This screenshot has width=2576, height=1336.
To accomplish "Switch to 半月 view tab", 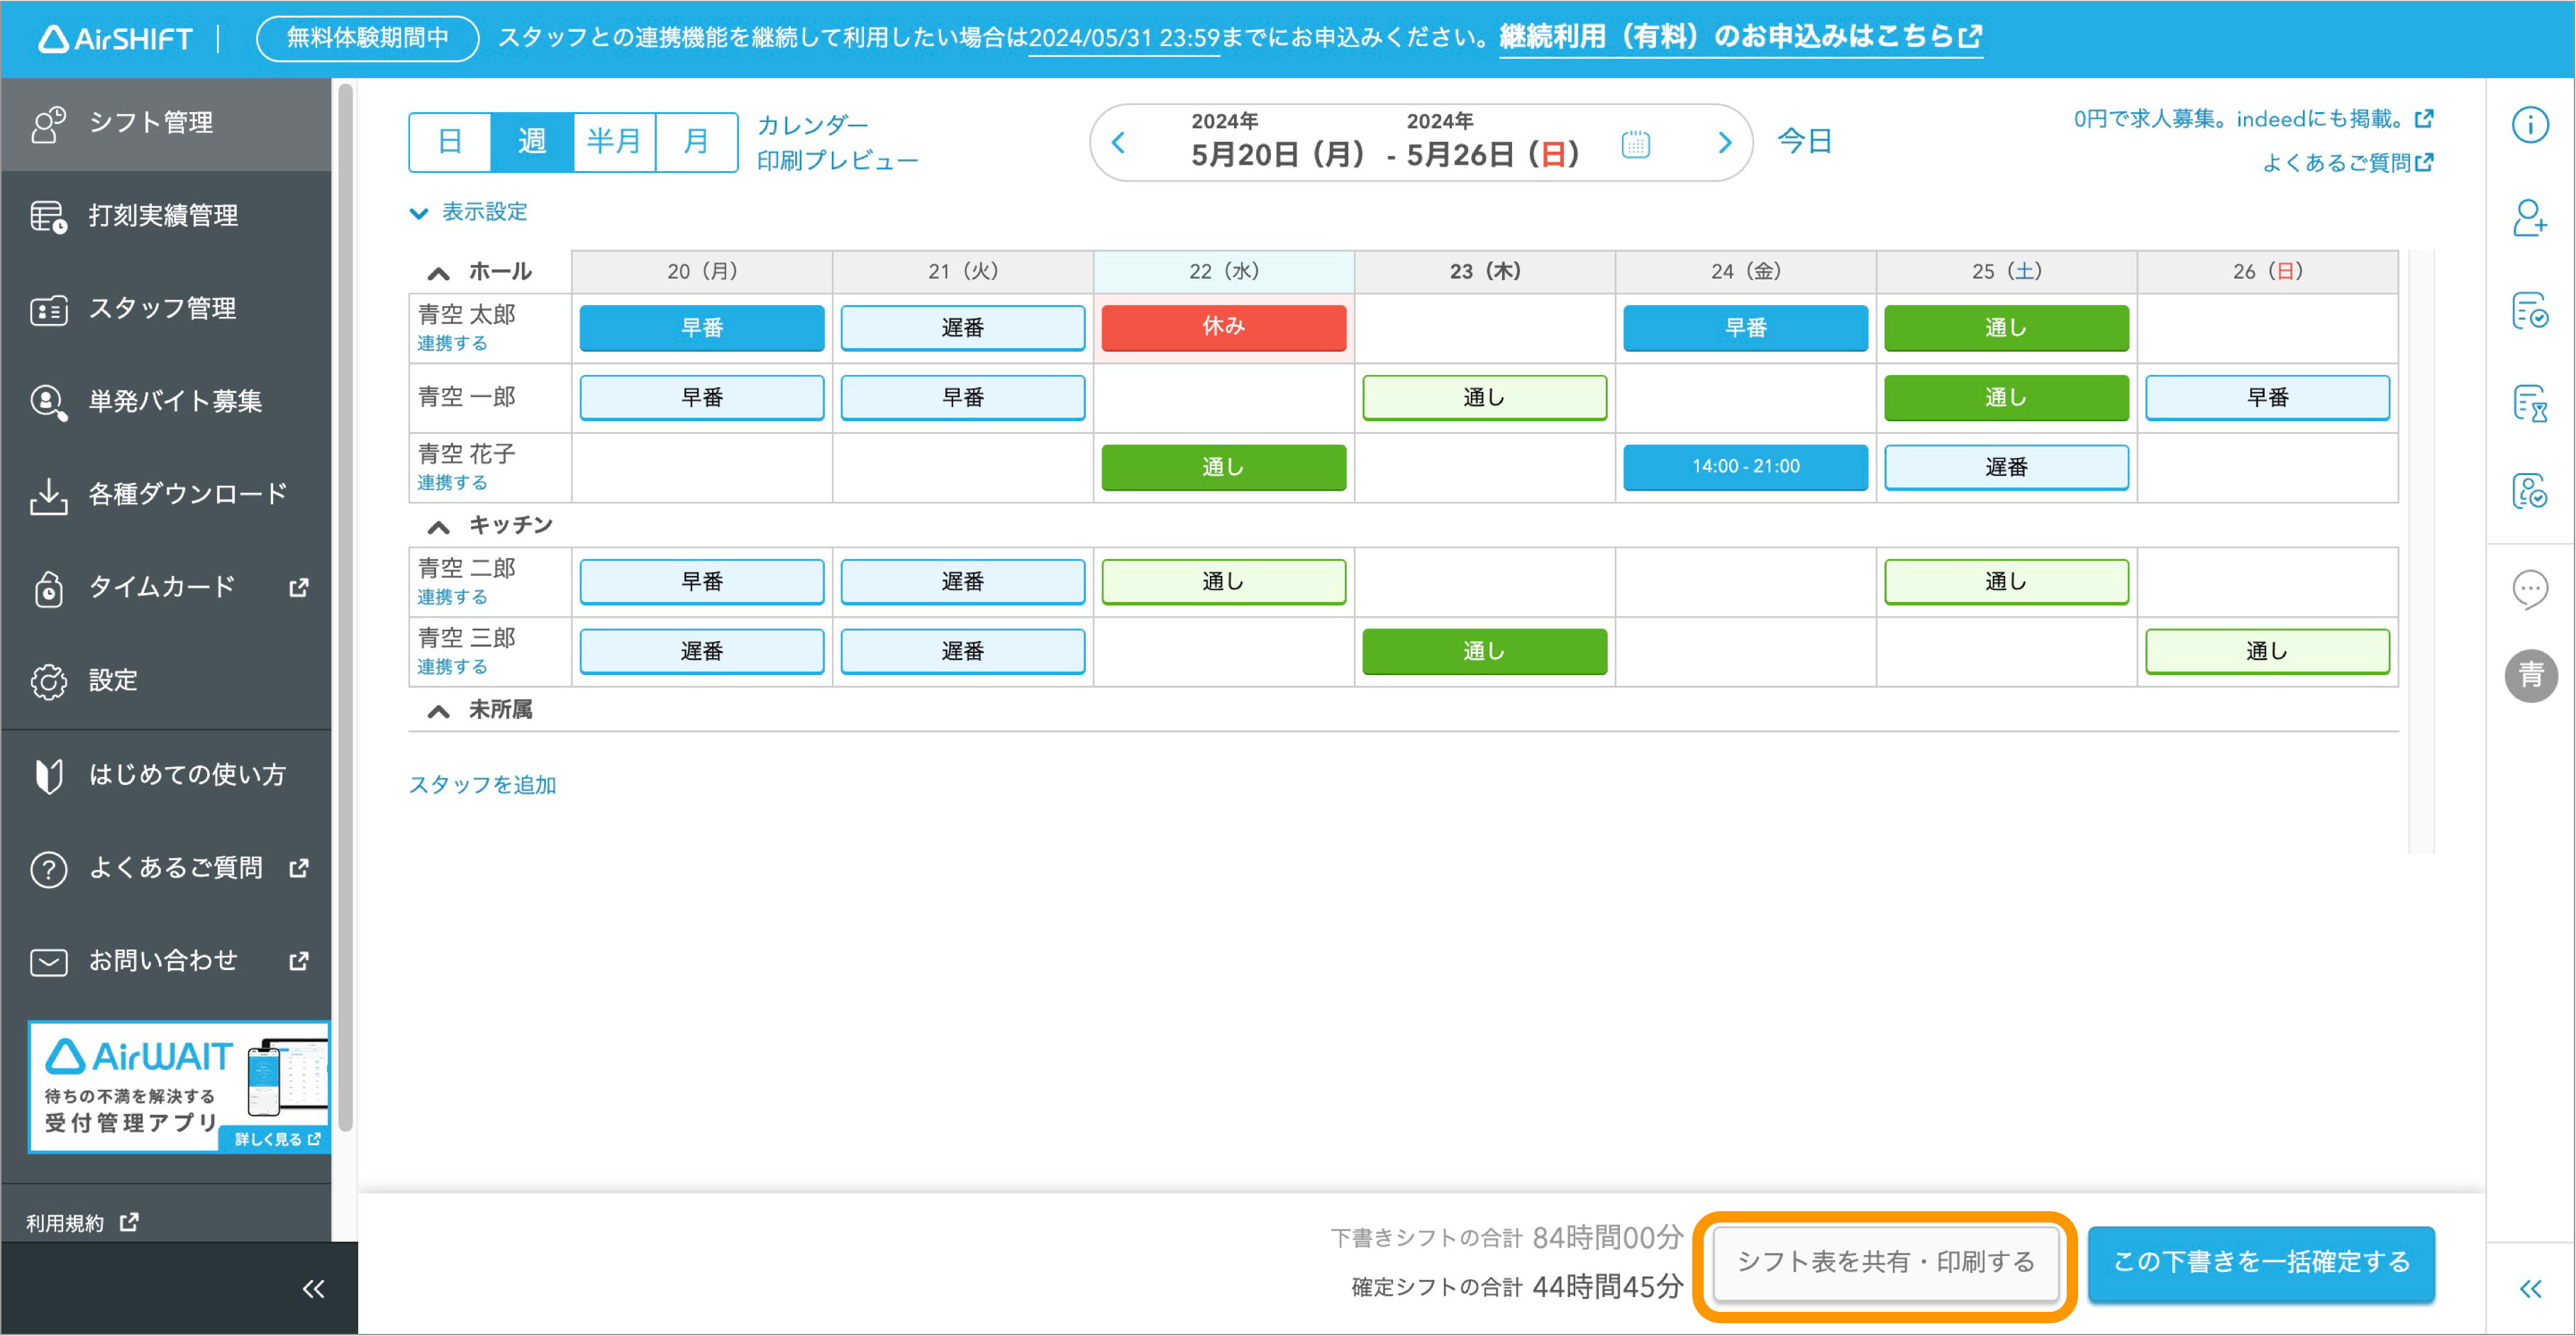I will (614, 142).
